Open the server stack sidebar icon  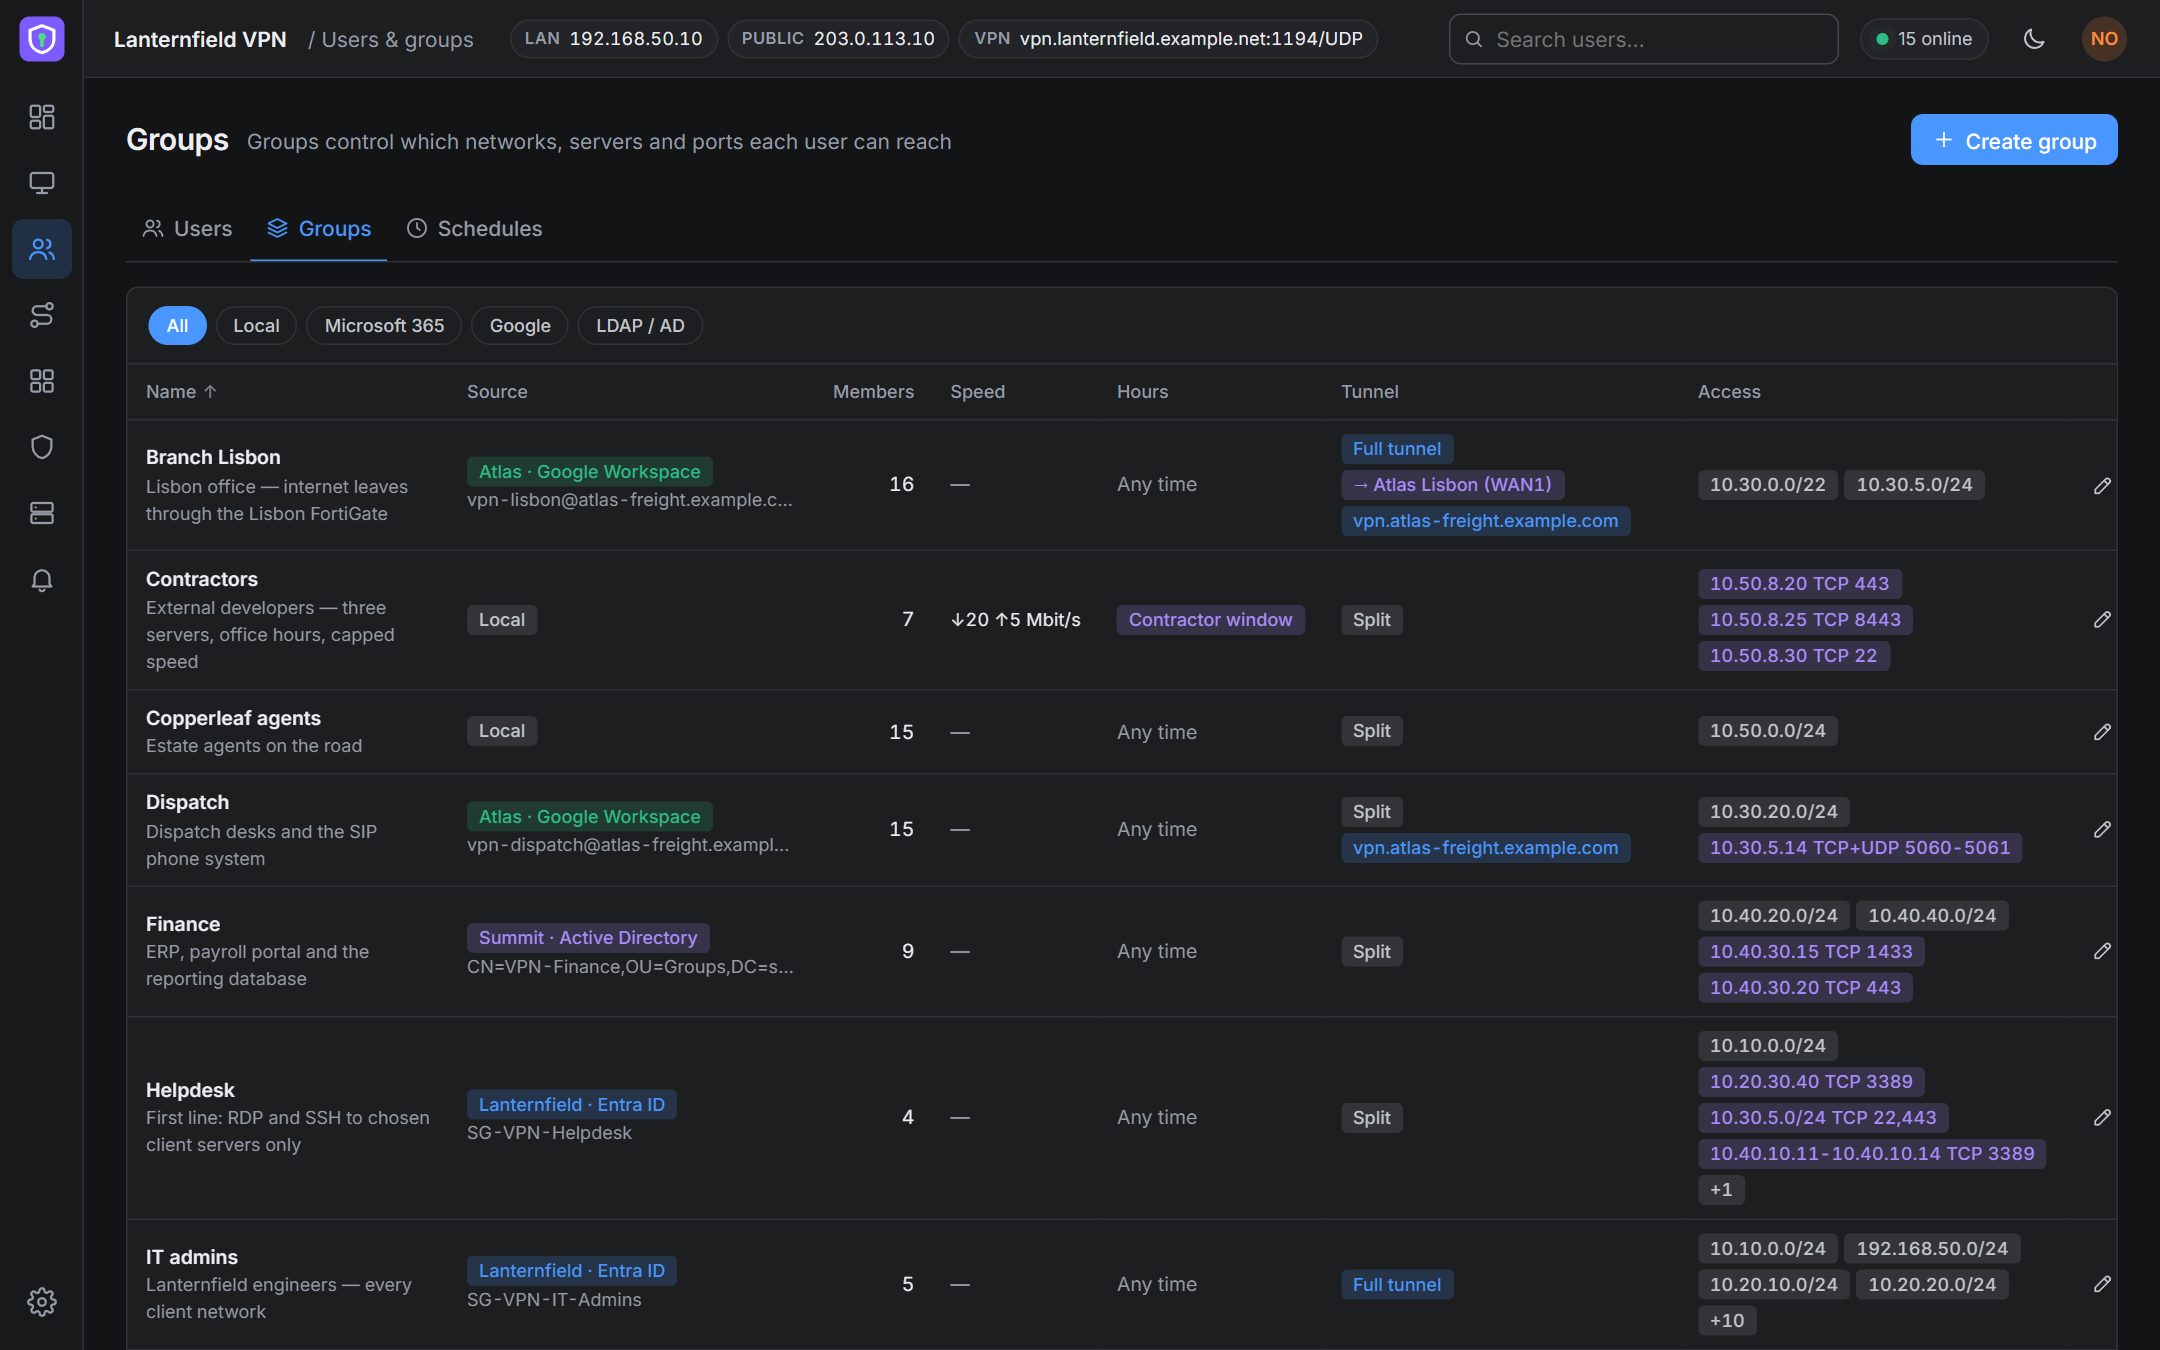pos(42,513)
